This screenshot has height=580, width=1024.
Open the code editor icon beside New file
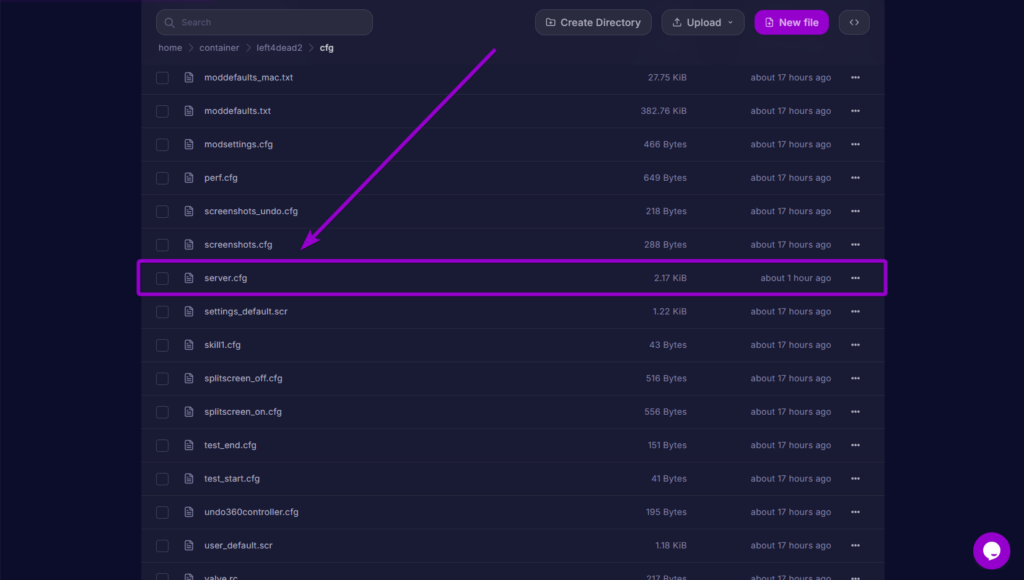tap(853, 21)
